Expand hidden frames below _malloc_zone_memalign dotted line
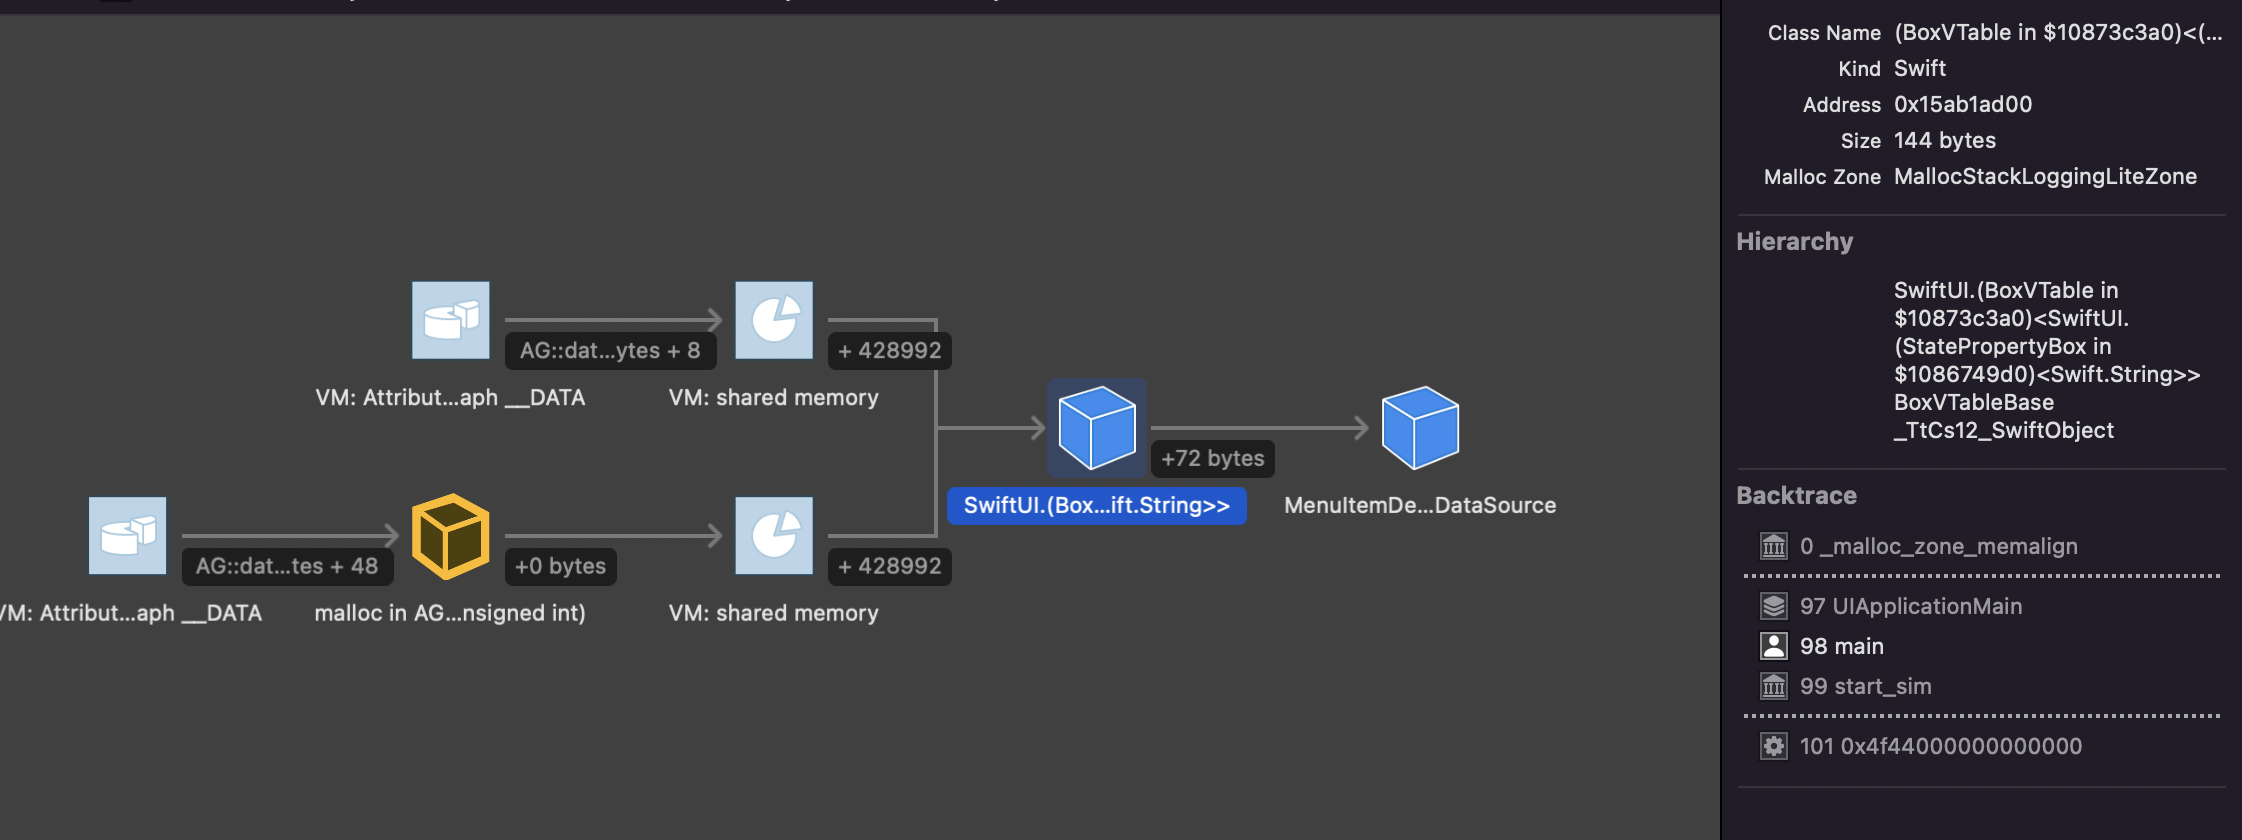The height and width of the screenshot is (840, 2242). [1980, 576]
